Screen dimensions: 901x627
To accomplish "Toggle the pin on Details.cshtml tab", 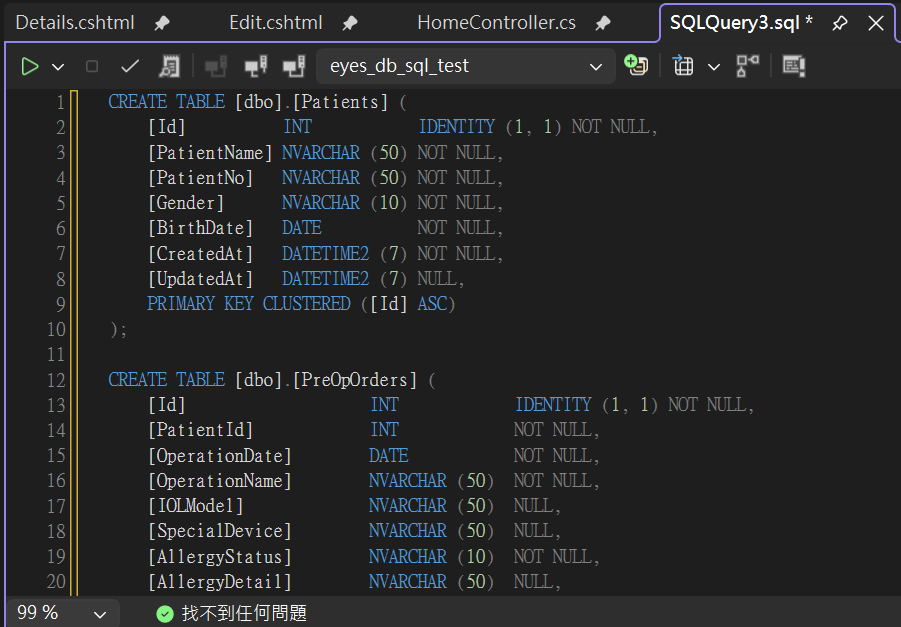I will [x=162, y=23].
